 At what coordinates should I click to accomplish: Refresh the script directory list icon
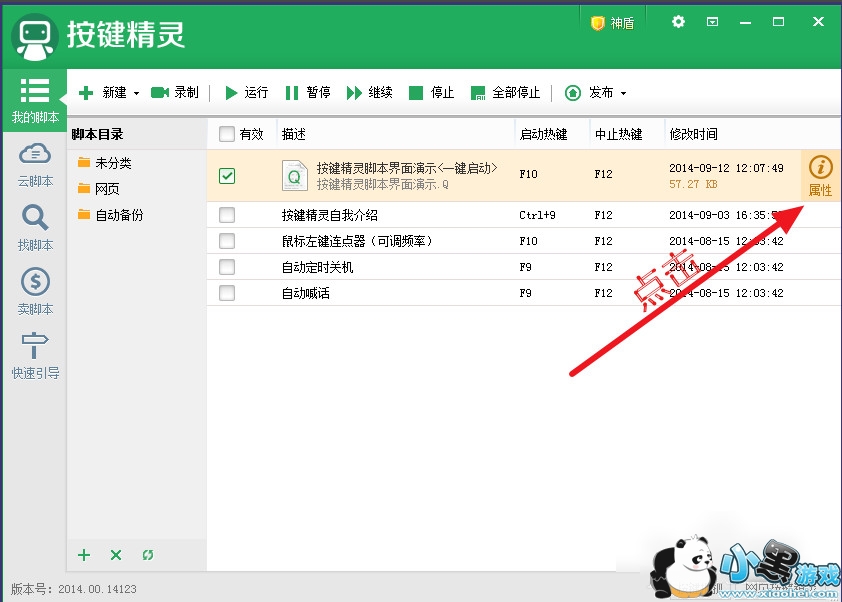pos(148,555)
